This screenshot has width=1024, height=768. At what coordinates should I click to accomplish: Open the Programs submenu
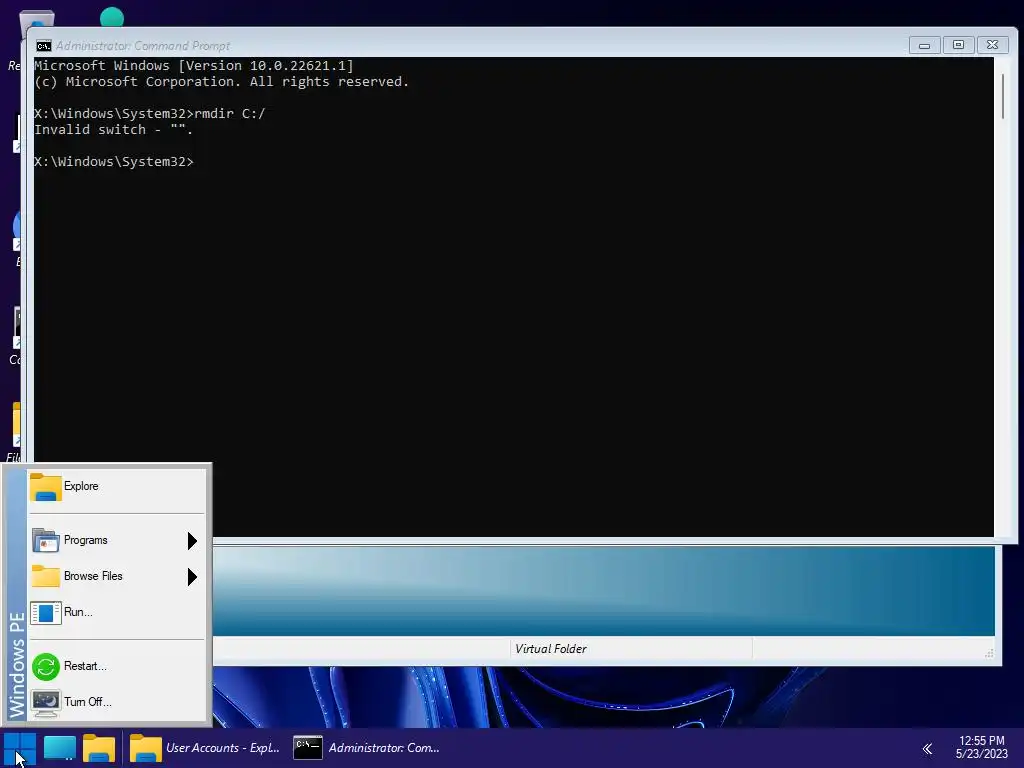point(116,540)
